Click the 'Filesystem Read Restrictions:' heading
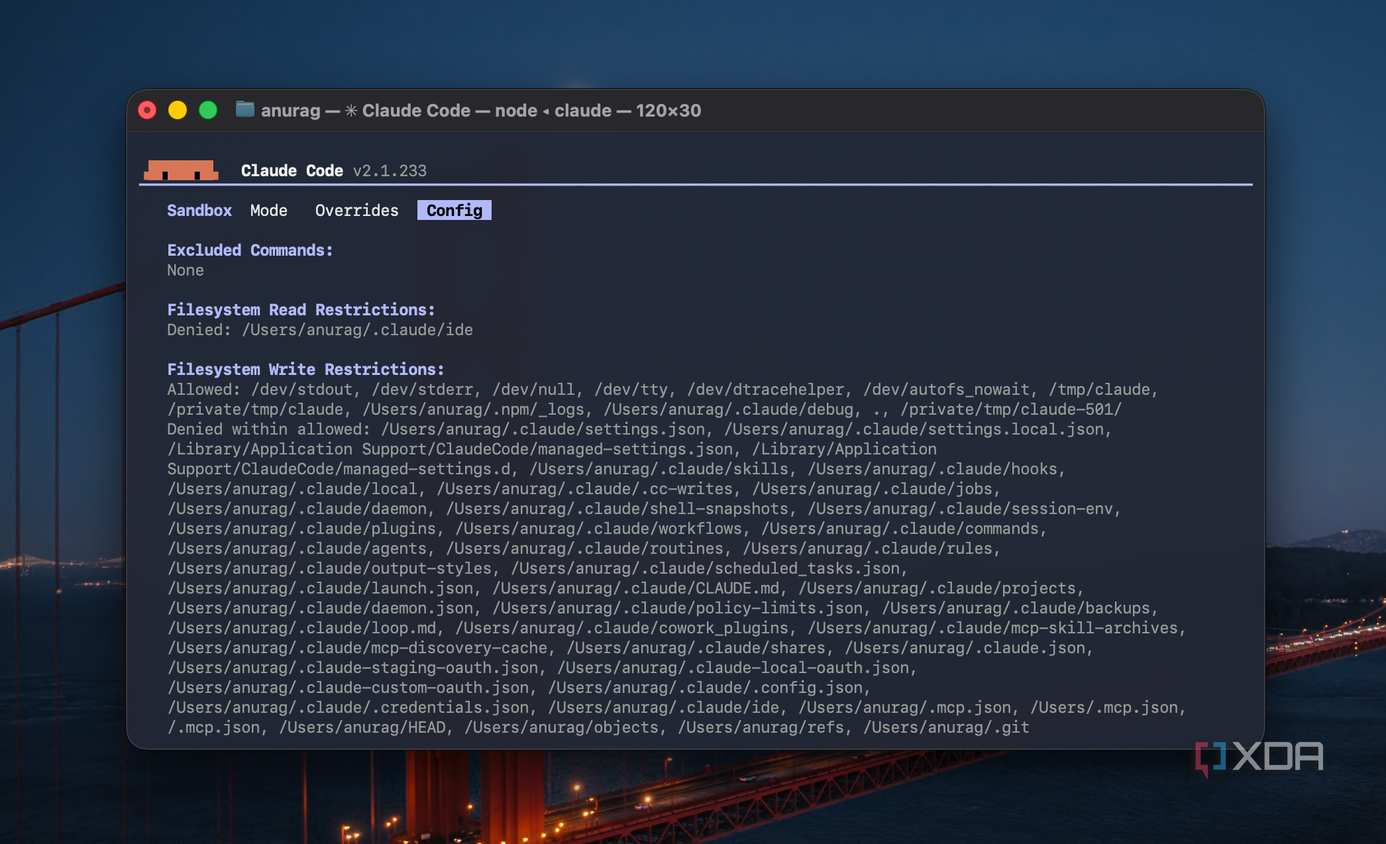This screenshot has height=844, width=1386. 301,310
